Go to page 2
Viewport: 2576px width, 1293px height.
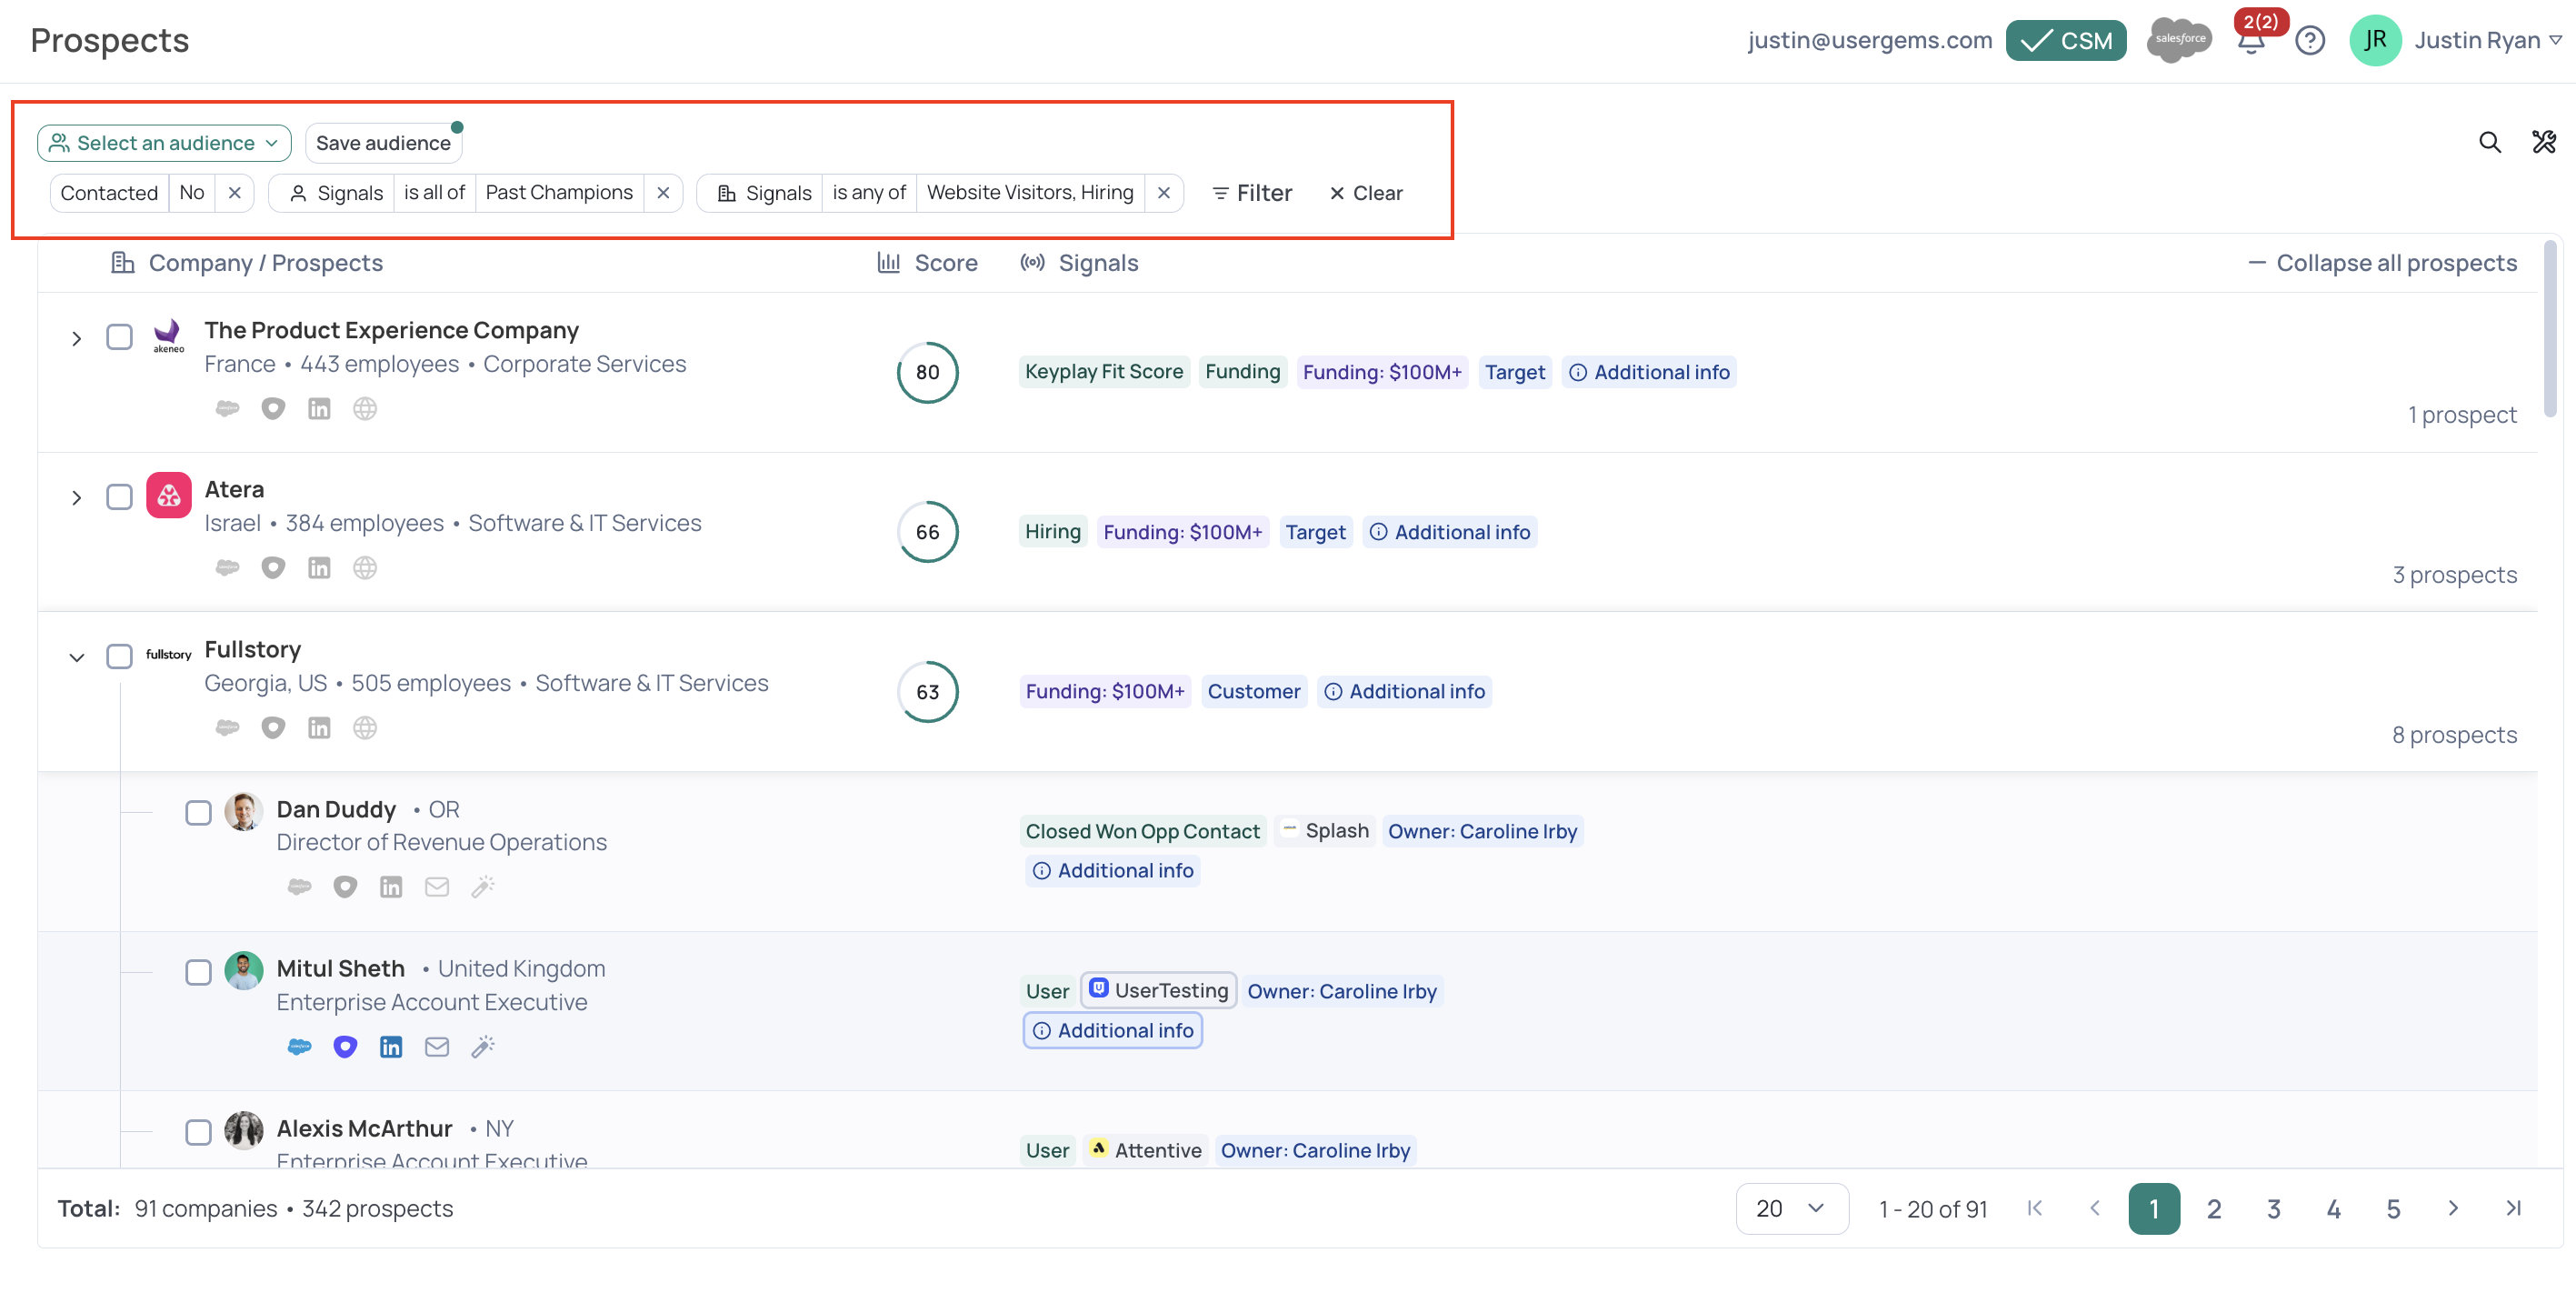pos(2213,1208)
